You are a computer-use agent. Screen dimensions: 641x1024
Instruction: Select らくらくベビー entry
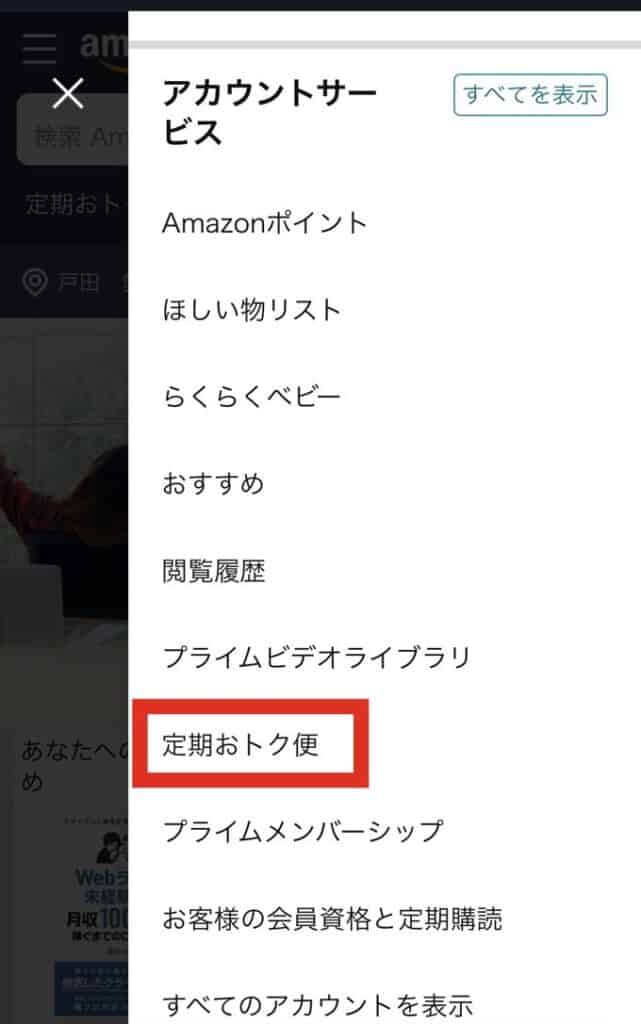click(251, 396)
